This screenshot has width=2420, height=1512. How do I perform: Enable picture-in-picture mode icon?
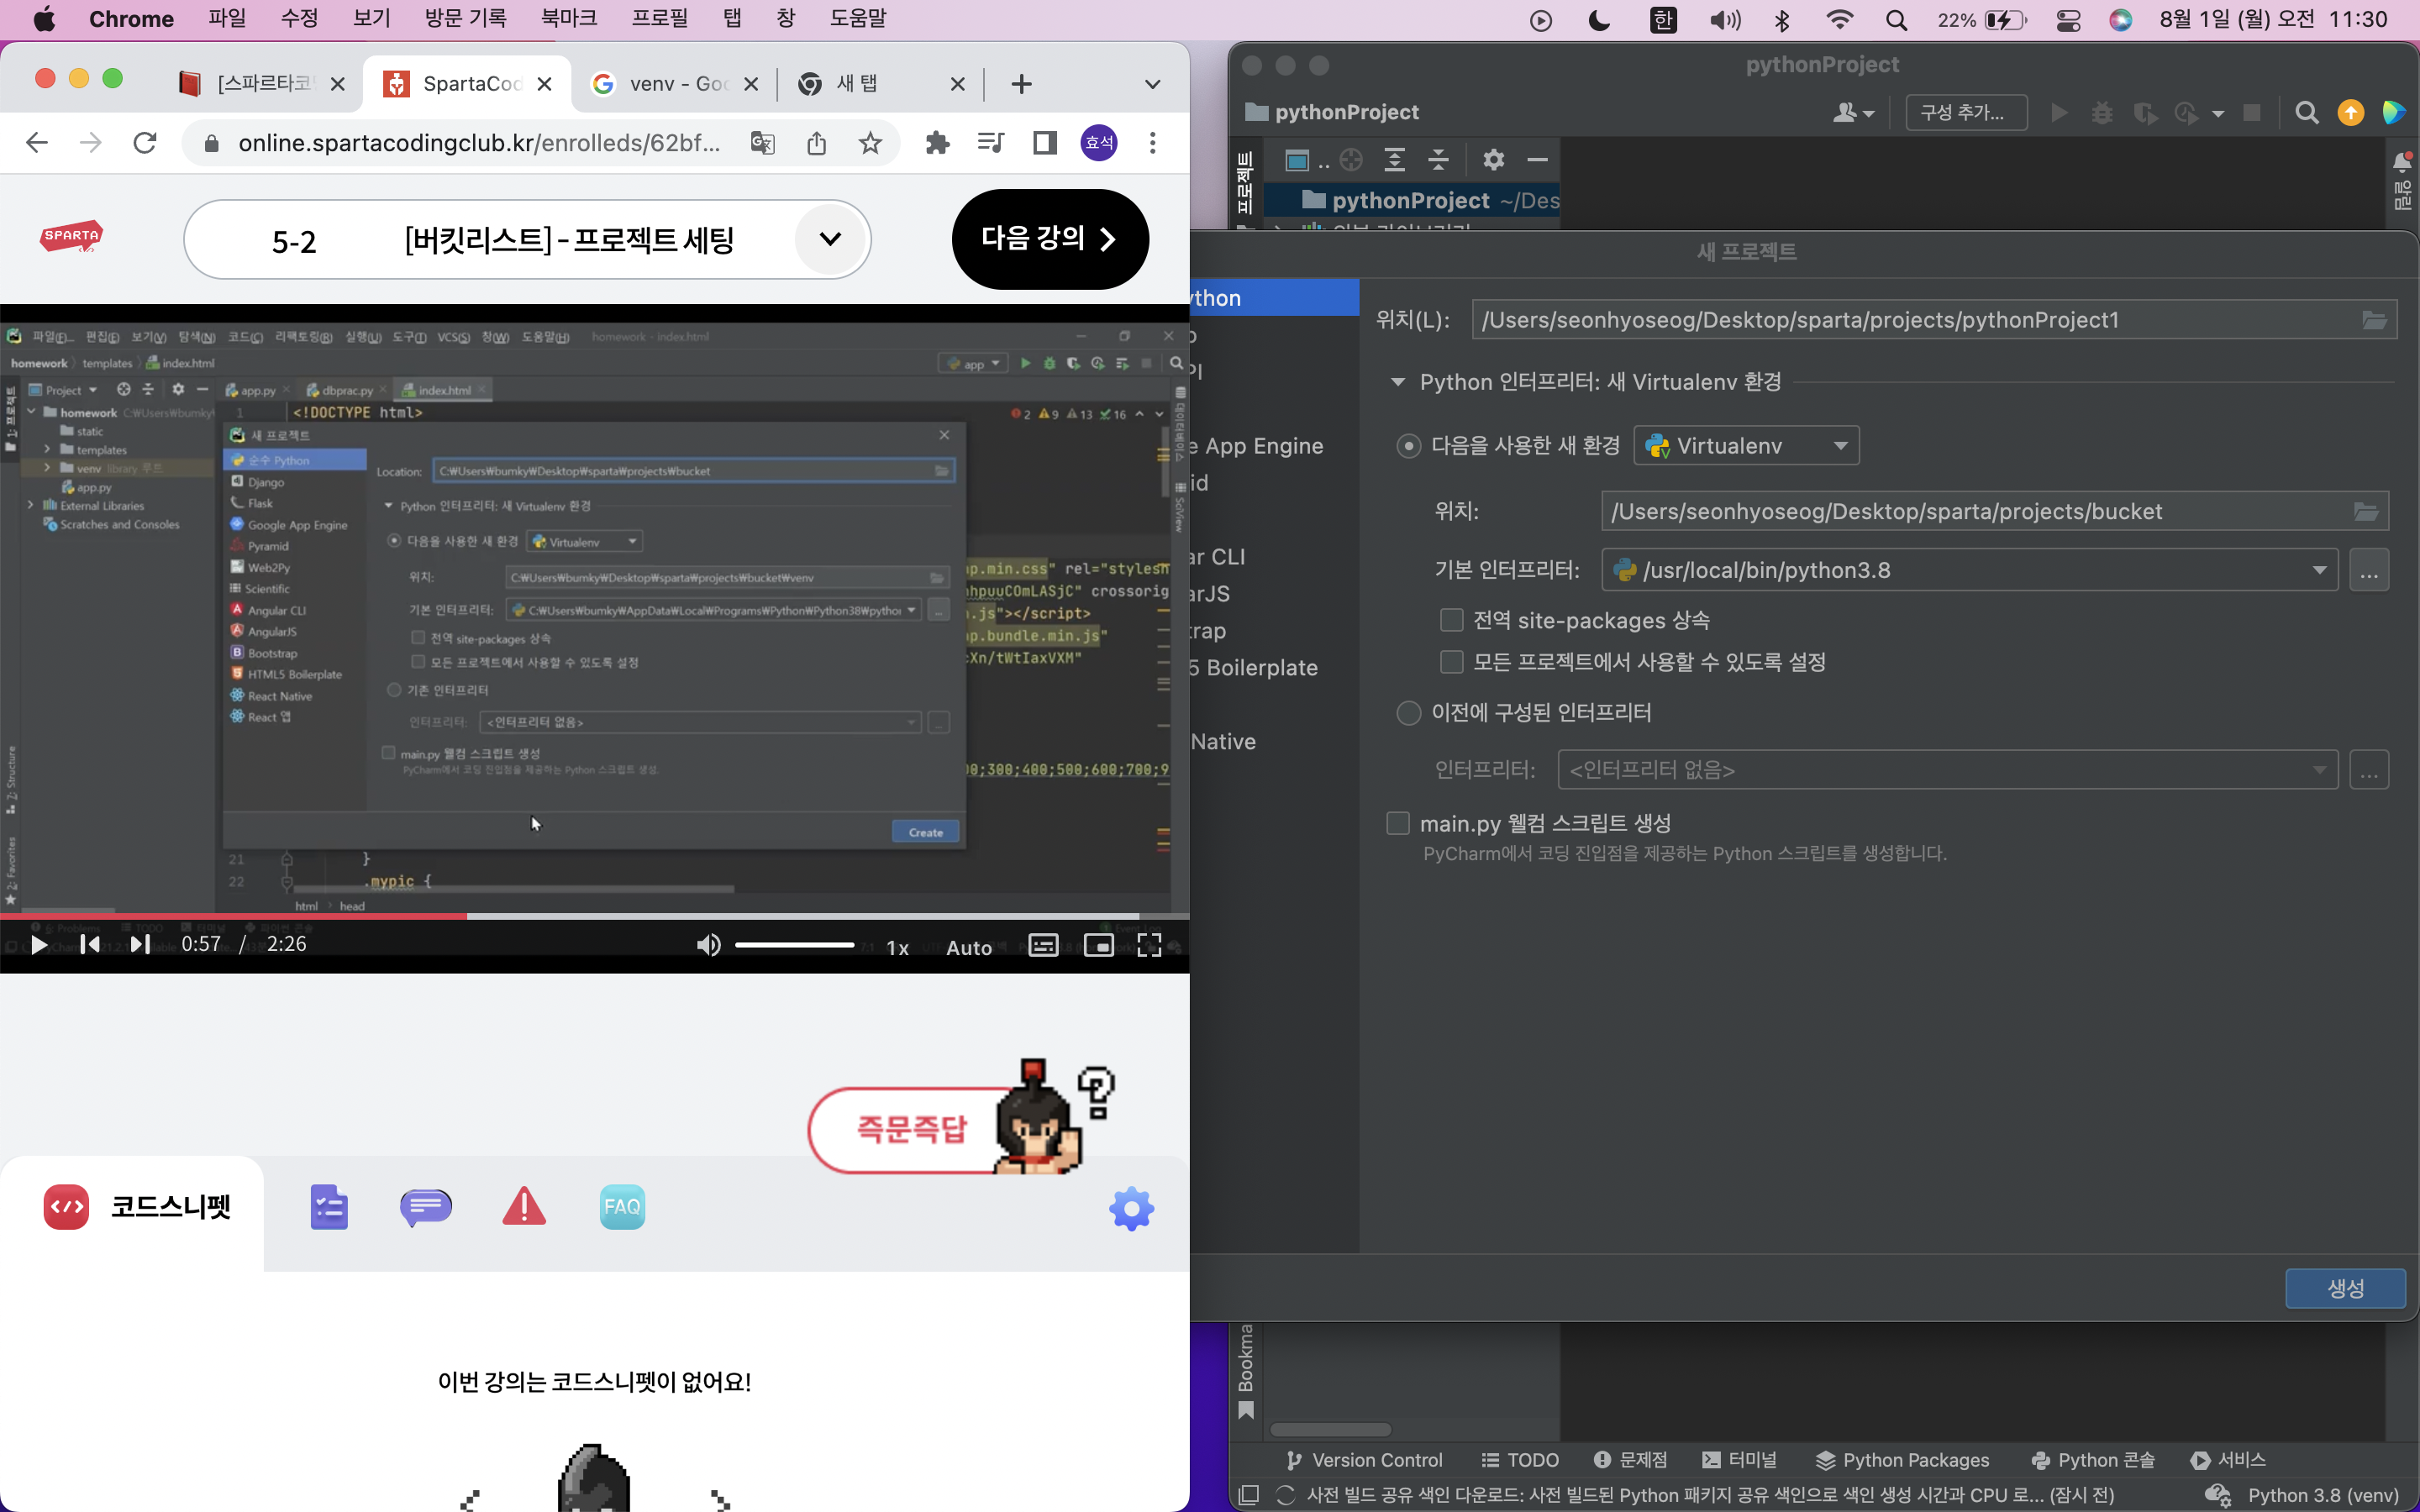[x=1098, y=945]
